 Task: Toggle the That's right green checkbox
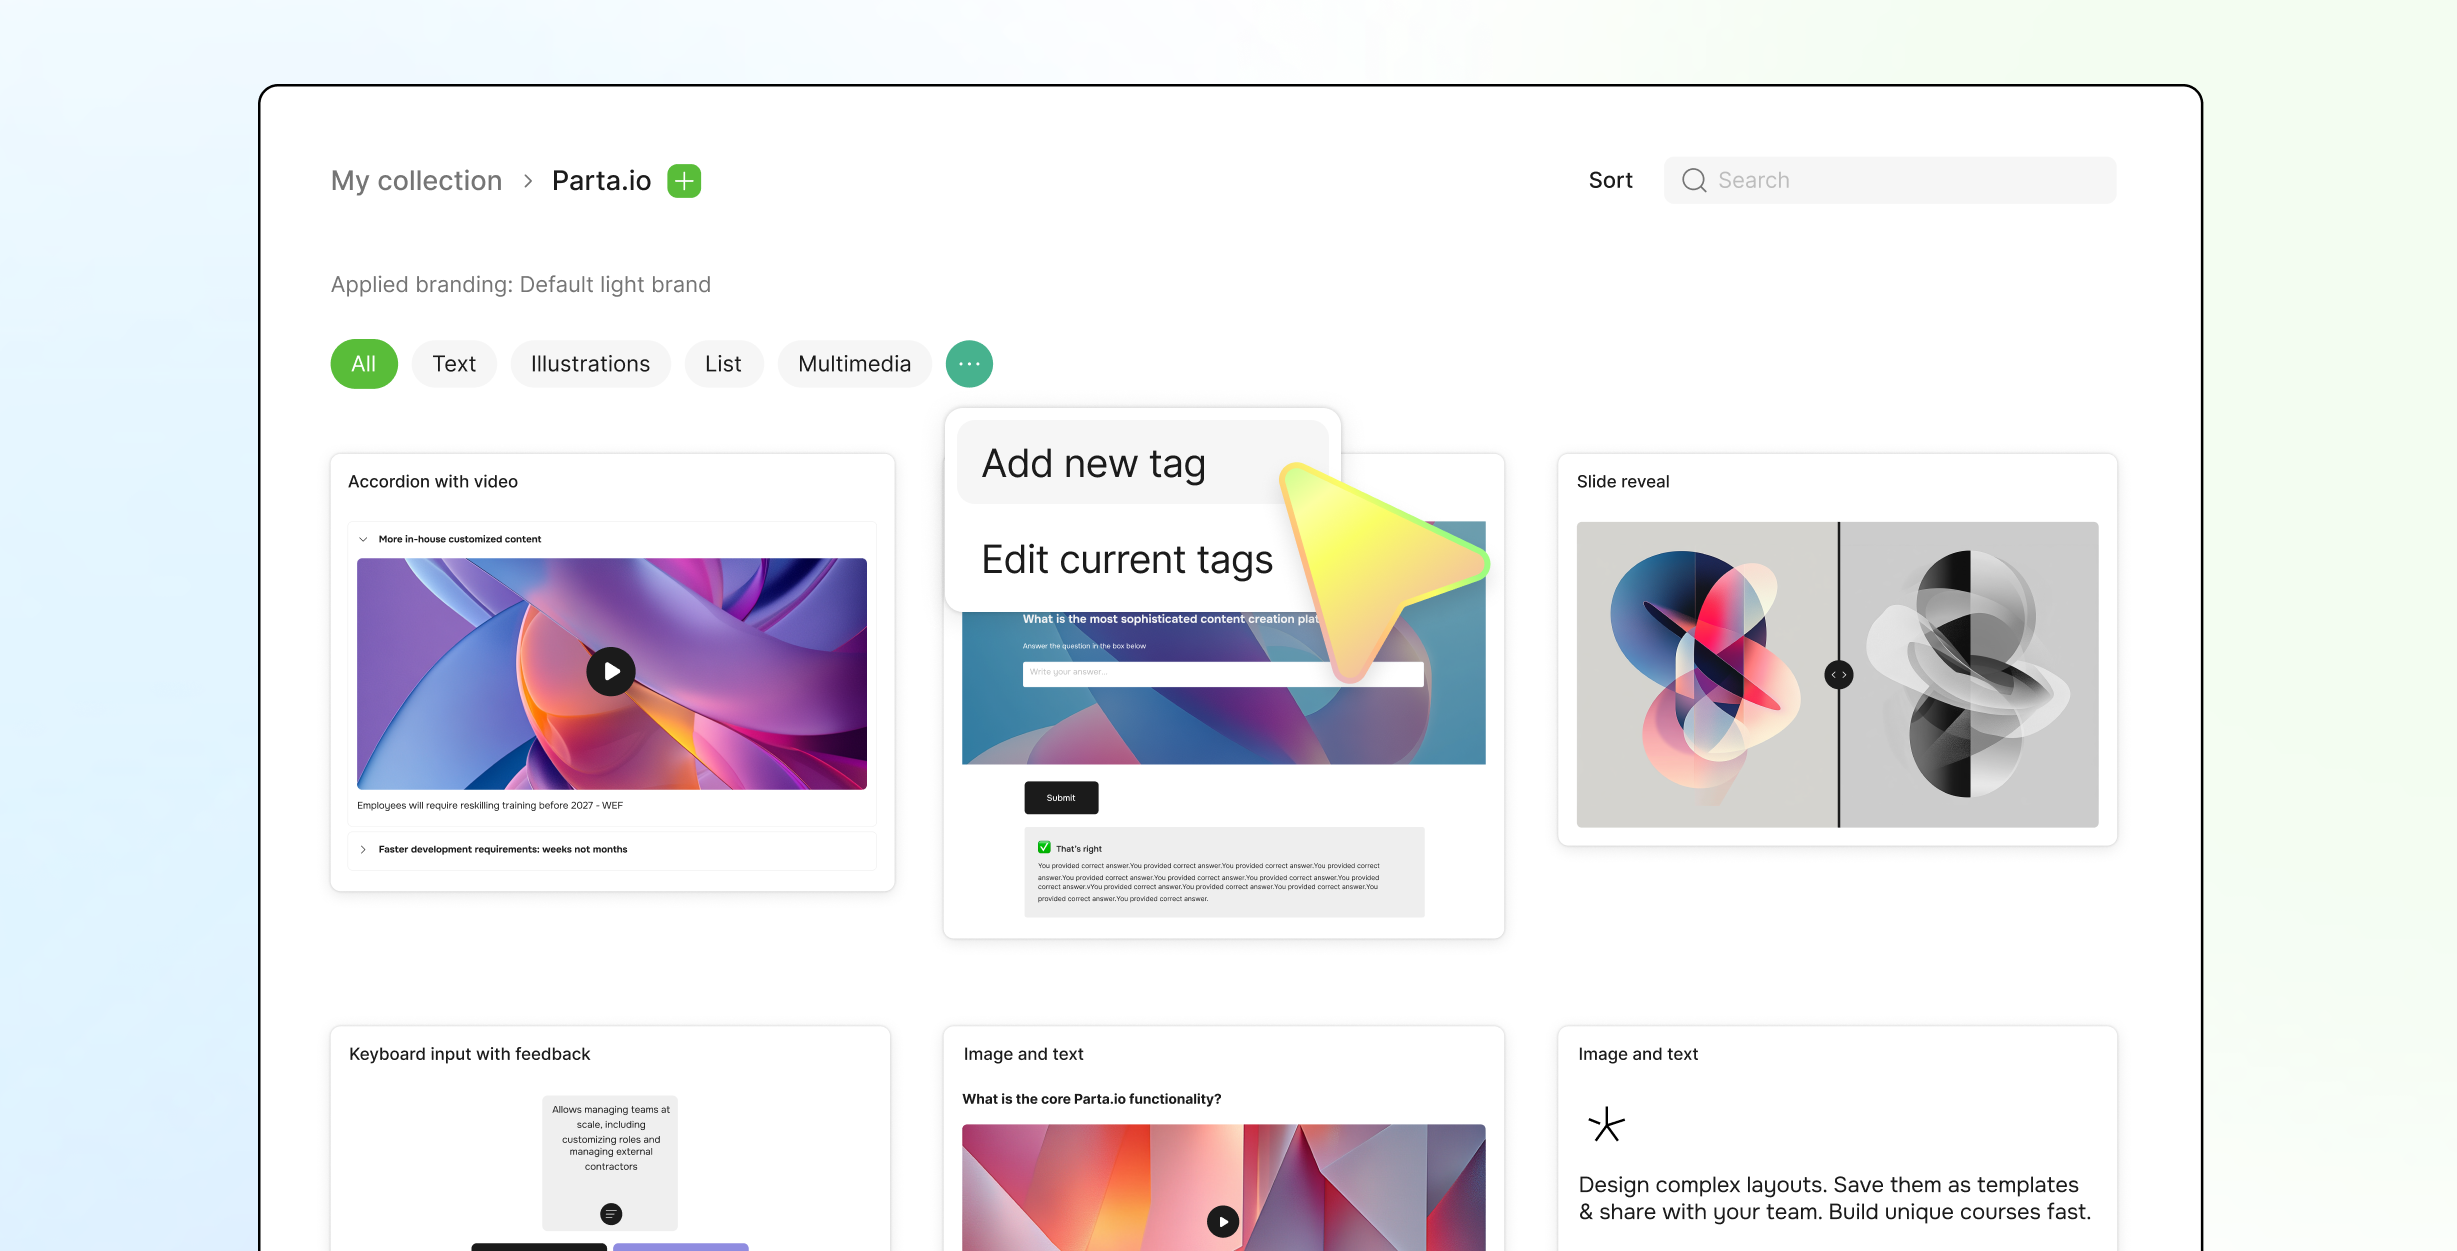pos(1044,847)
